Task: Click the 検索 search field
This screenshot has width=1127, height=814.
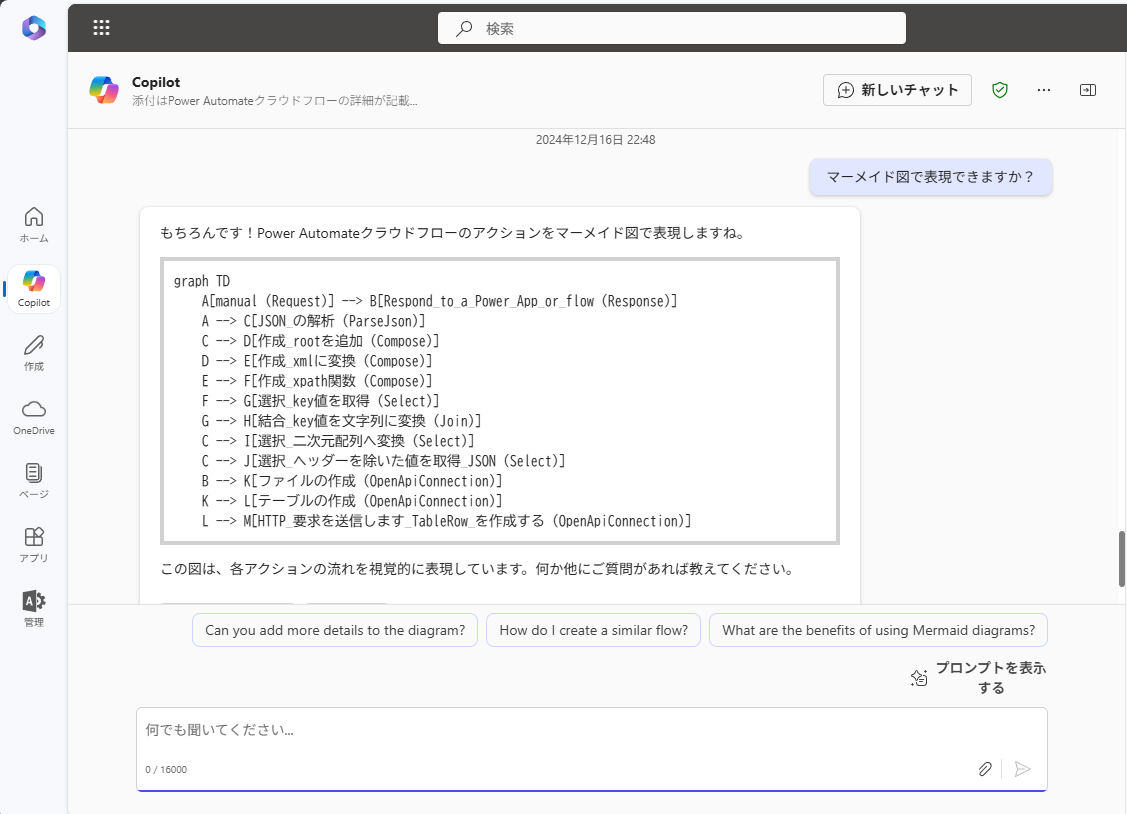Action: [671, 28]
